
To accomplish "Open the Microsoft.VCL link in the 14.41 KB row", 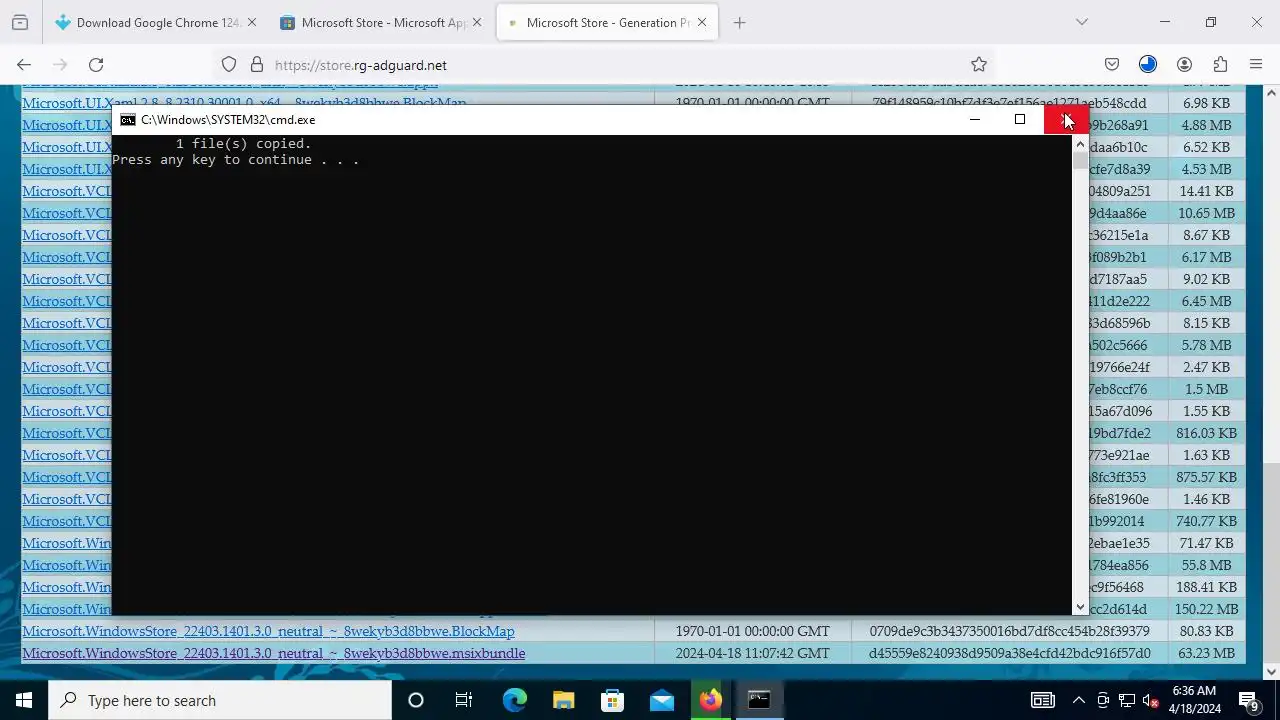I will [67, 191].
